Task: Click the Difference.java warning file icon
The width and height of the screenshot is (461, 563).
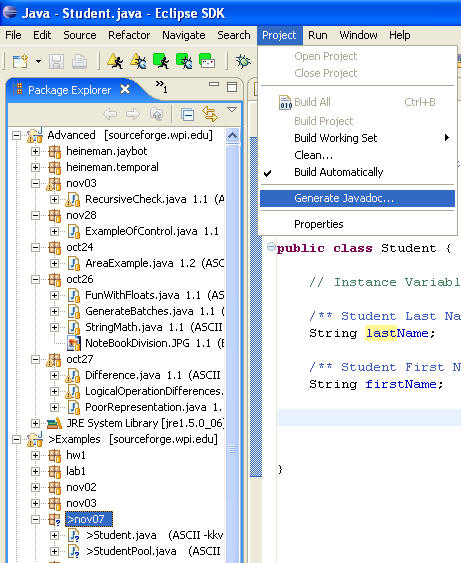Action: [x=73, y=376]
